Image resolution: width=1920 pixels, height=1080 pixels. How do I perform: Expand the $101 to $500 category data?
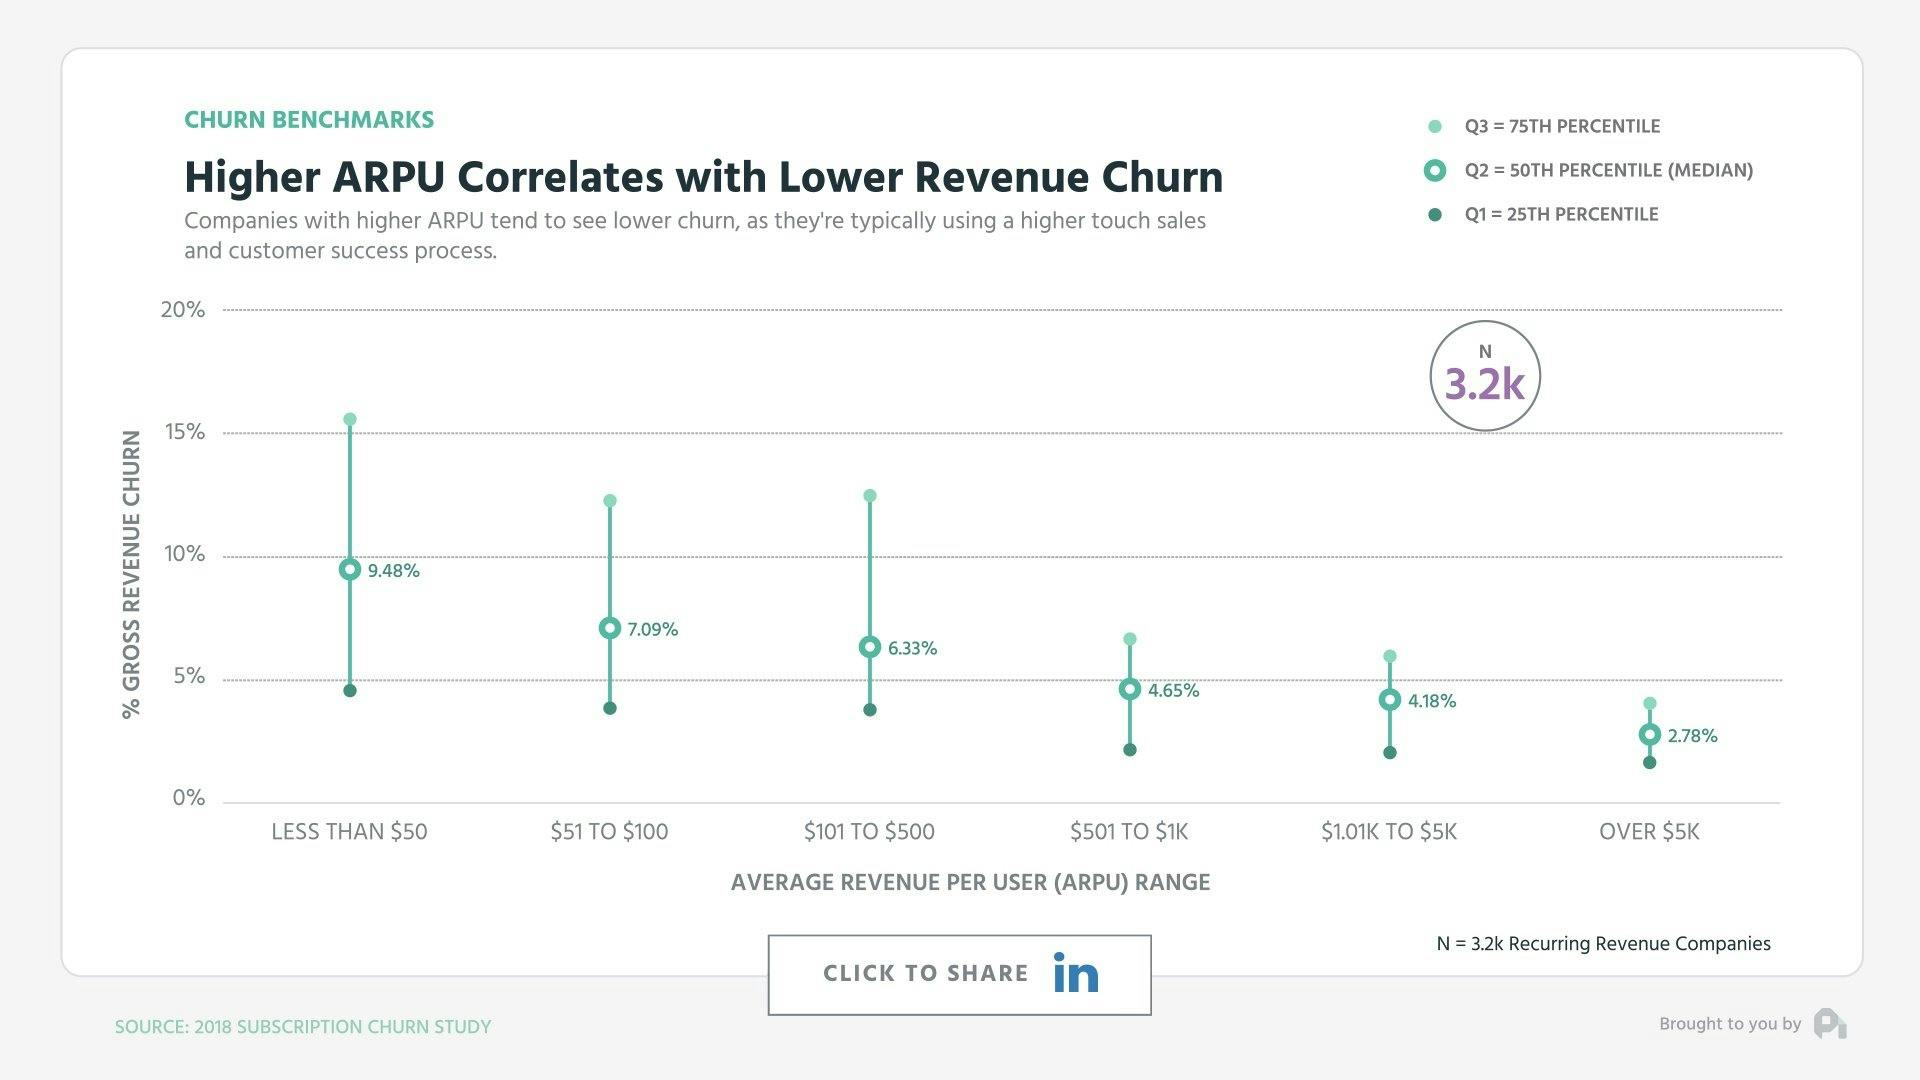[x=869, y=831]
